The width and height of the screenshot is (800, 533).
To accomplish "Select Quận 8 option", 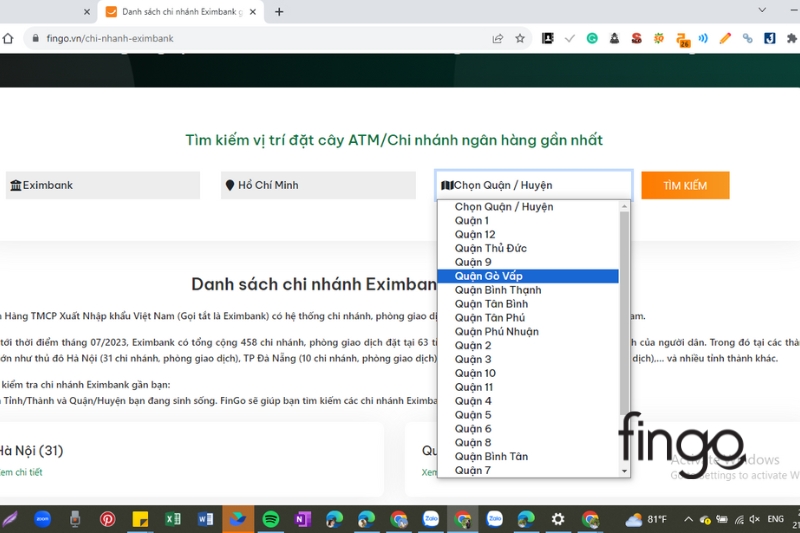I will click(528, 442).
